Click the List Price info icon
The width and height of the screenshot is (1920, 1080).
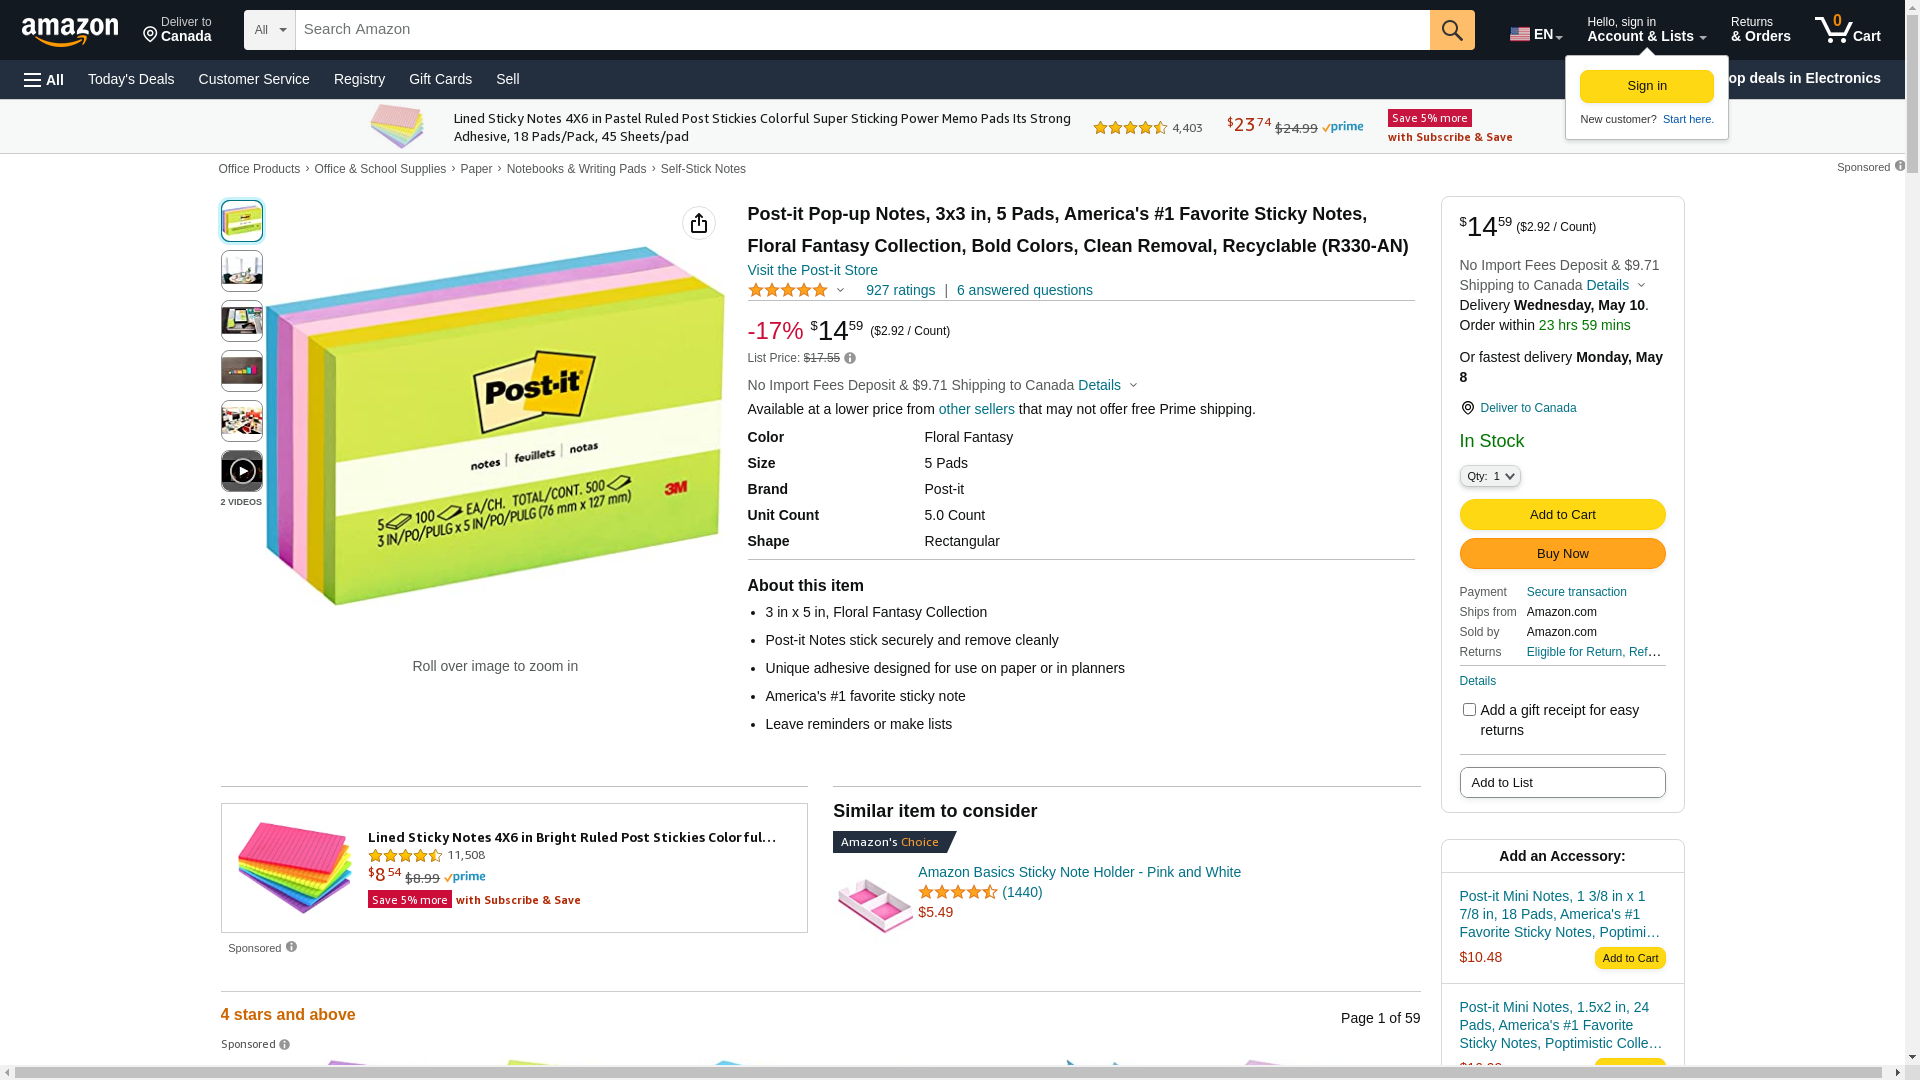850,358
